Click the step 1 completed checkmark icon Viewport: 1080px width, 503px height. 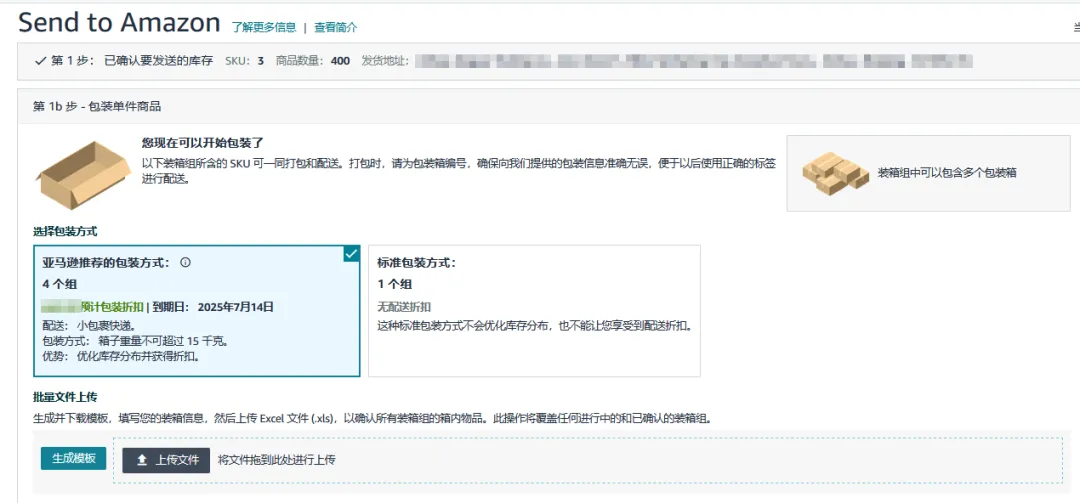(40, 61)
